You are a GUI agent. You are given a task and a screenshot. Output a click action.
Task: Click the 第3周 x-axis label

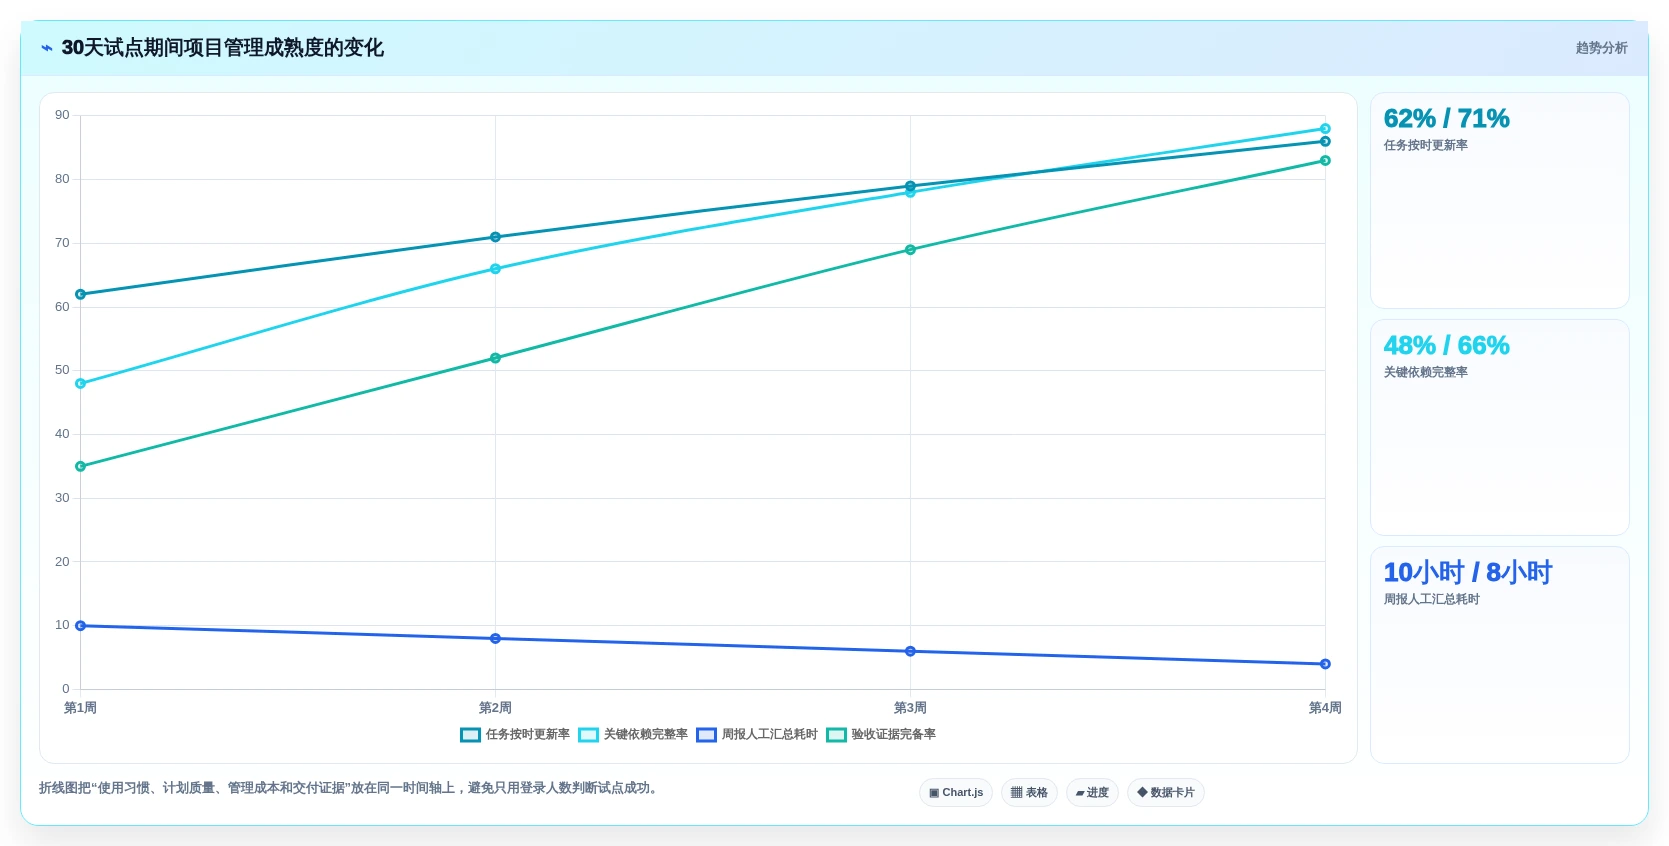point(910,708)
